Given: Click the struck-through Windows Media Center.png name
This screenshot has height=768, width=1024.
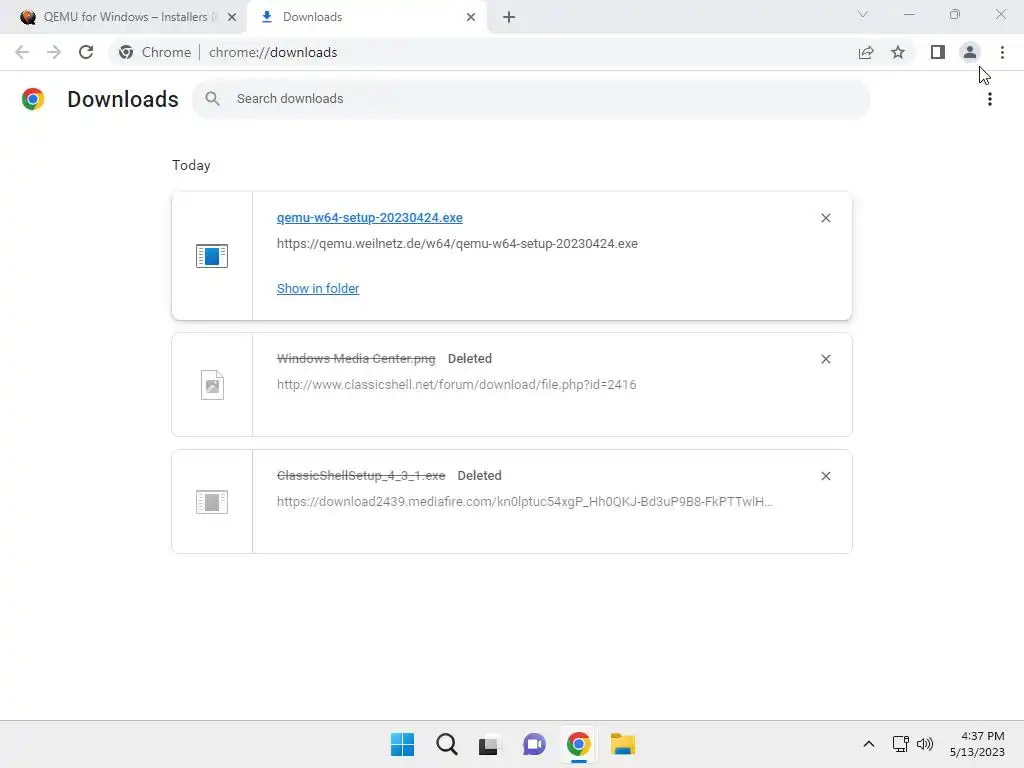Looking at the screenshot, I should (x=356, y=359).
